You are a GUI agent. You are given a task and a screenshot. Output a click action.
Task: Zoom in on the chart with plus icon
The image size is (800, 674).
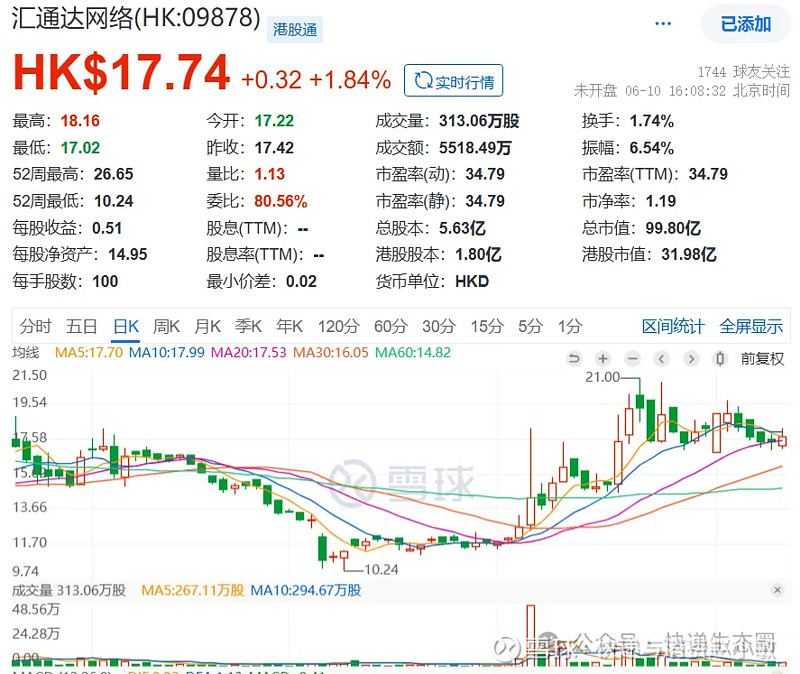tap(602, 358)
